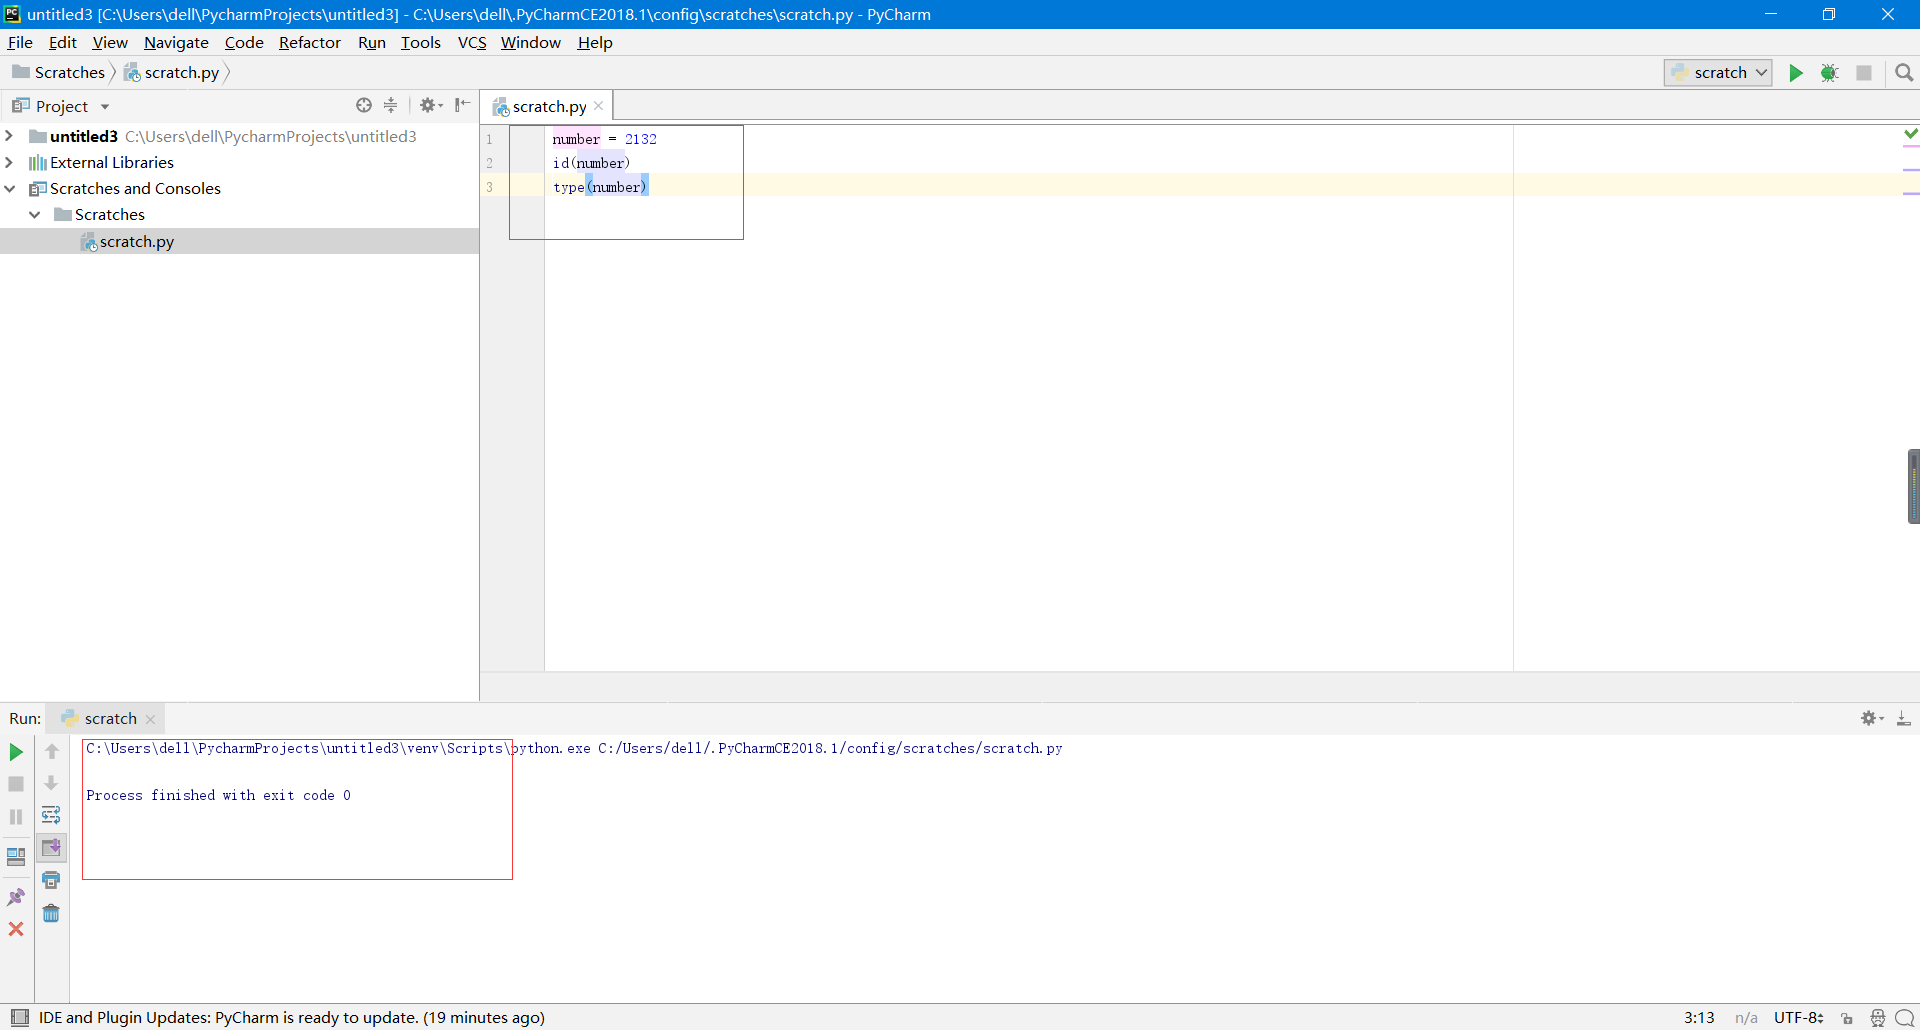This screenshot has width=1920, height=1030.
Task: Stop process icon in Run panel
Action: click(16, 784)
